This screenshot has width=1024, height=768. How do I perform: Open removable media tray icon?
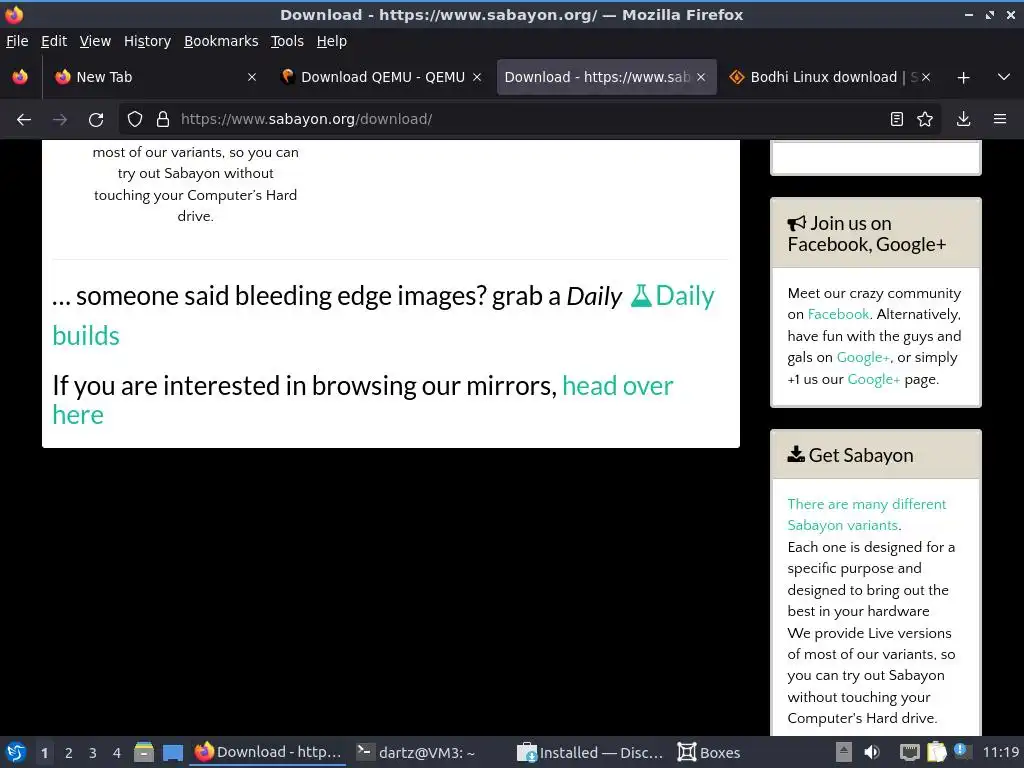click(844, 752)
